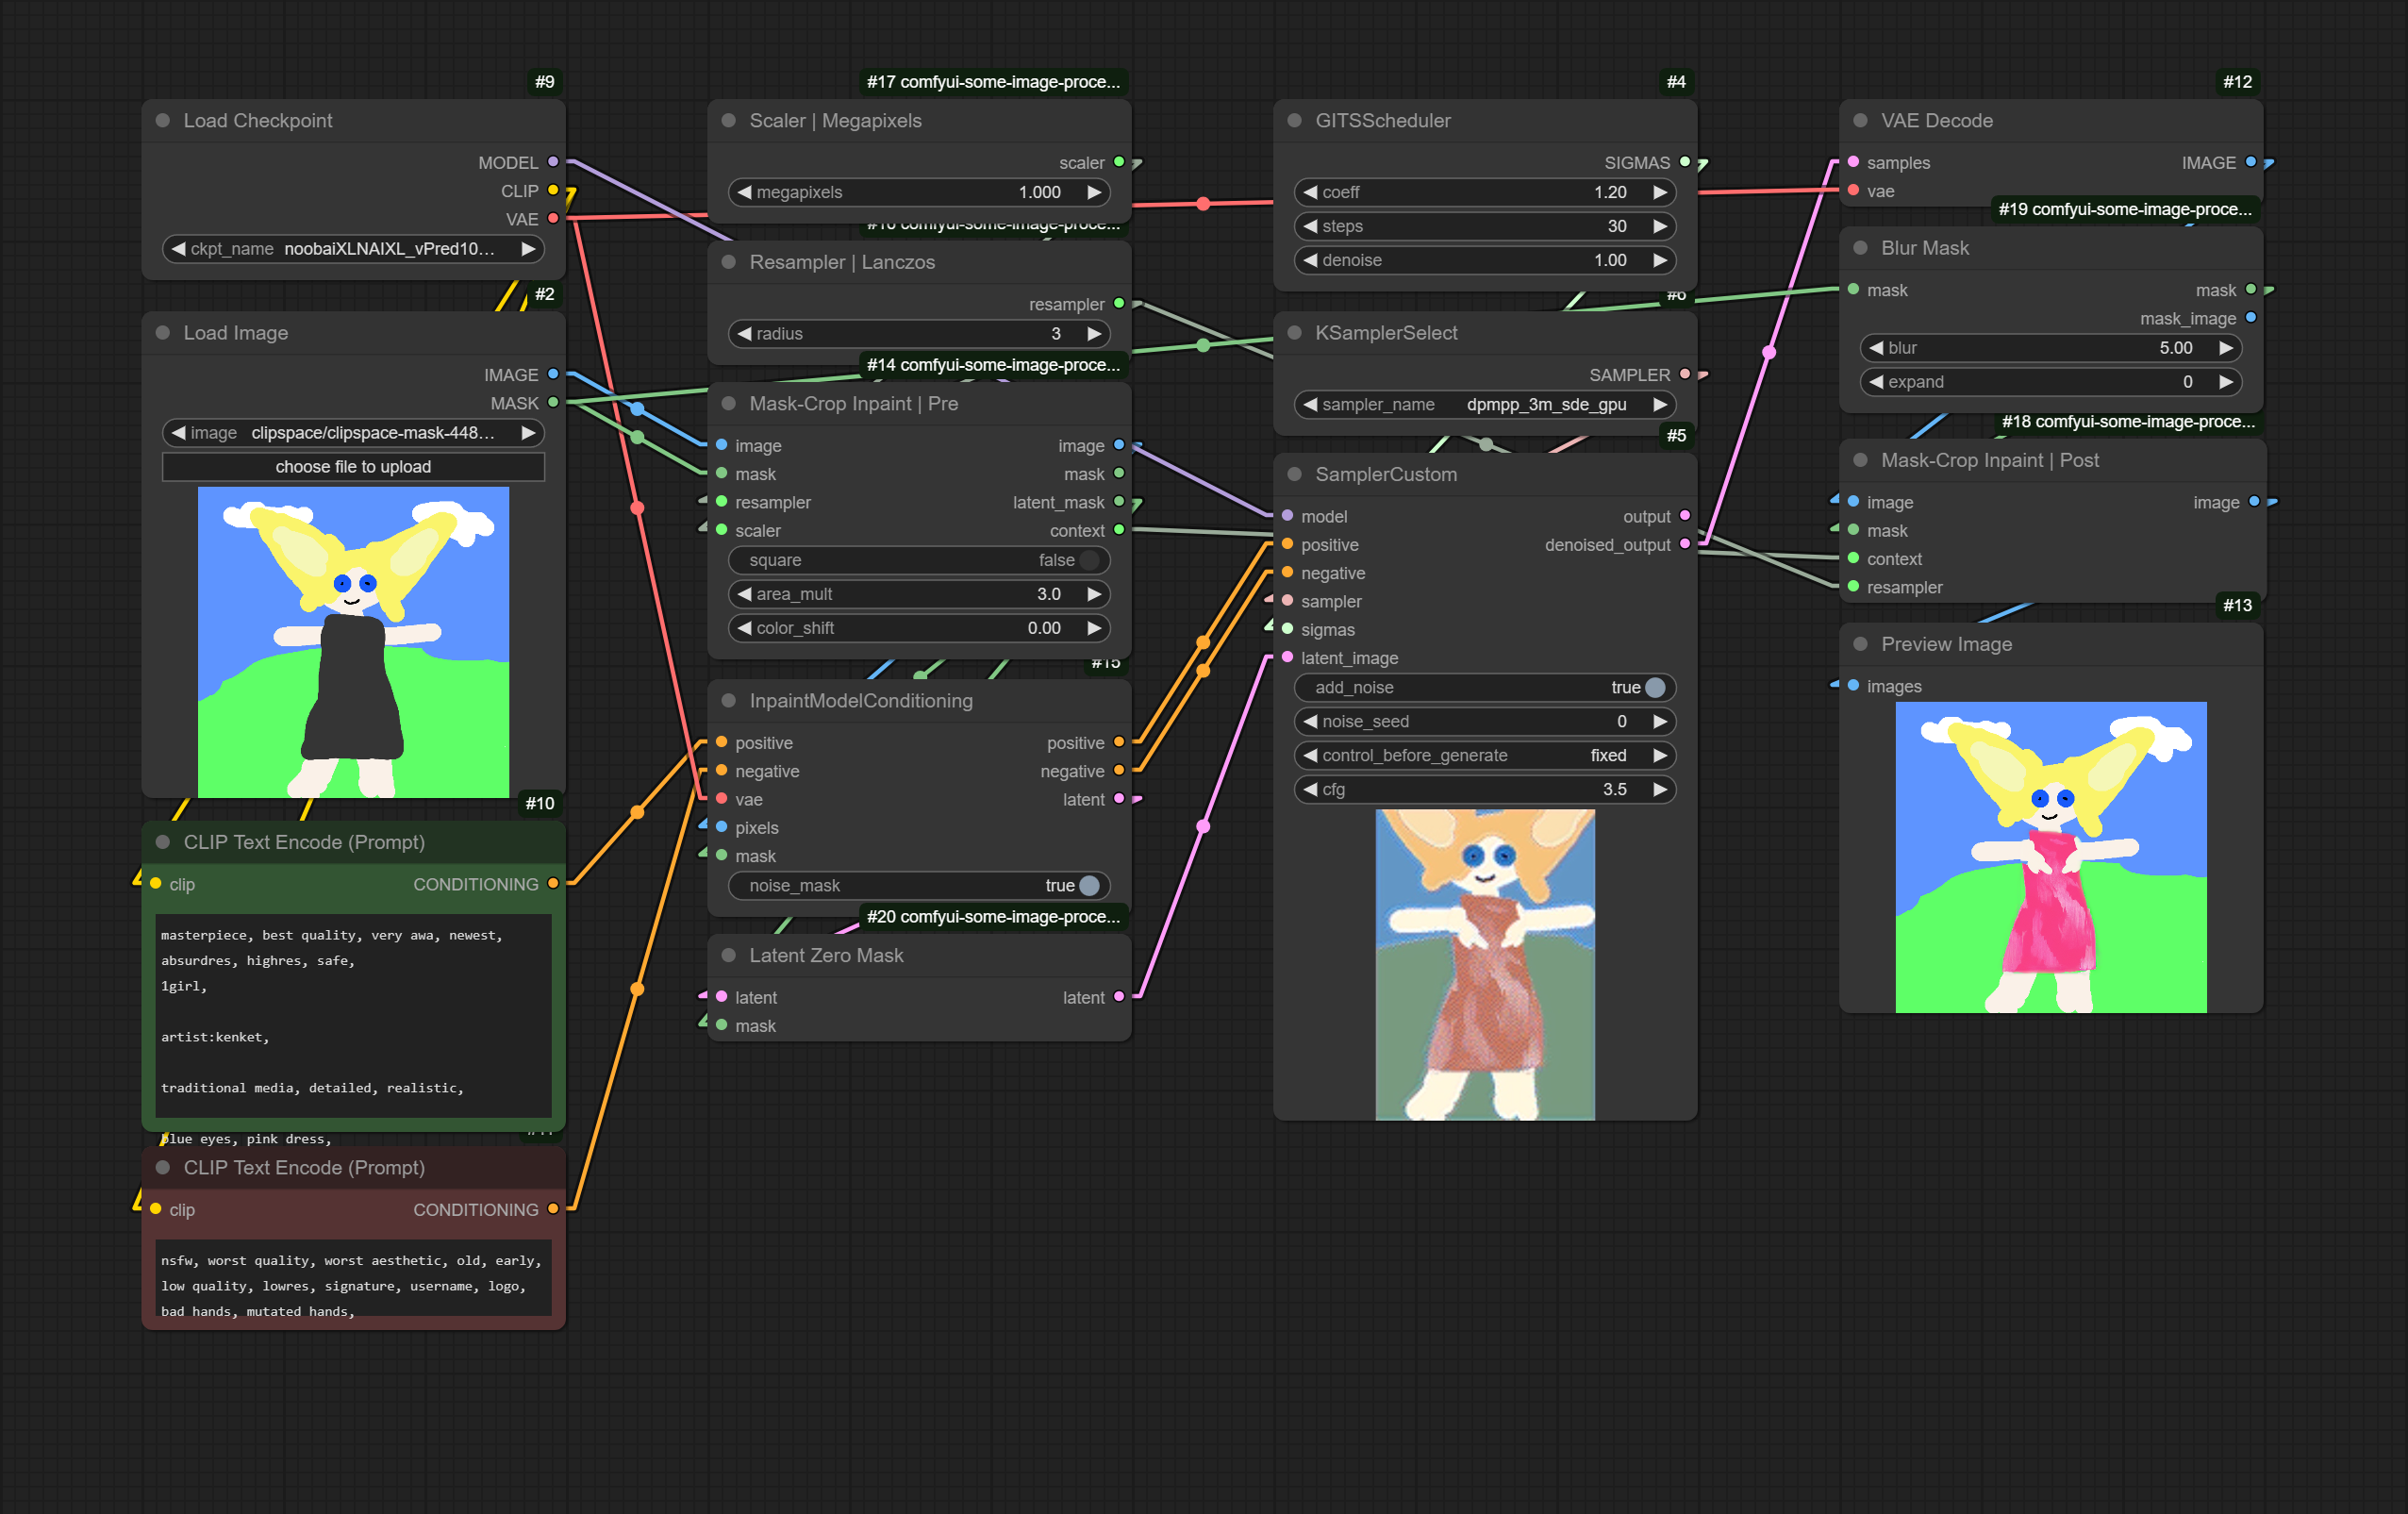Screen dimensions: 2408x1514
Task: Click the blur value field showing 5.00
Action: (x=2051, y=348)
